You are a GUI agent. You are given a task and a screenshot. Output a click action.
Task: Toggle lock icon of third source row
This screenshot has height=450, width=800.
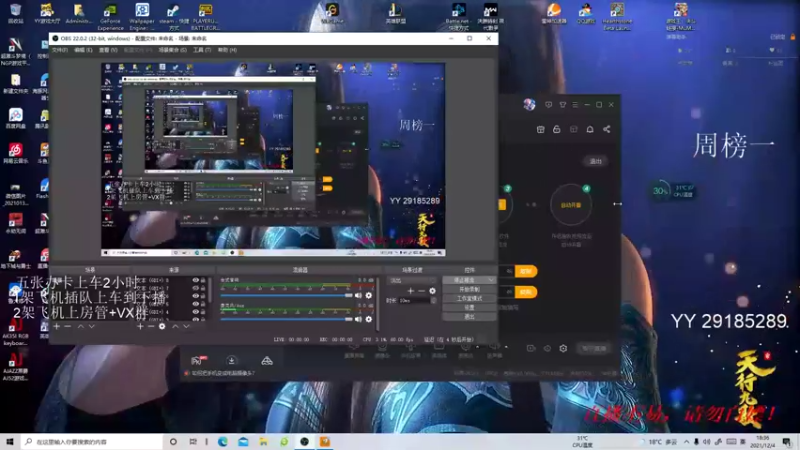[203, 296]
